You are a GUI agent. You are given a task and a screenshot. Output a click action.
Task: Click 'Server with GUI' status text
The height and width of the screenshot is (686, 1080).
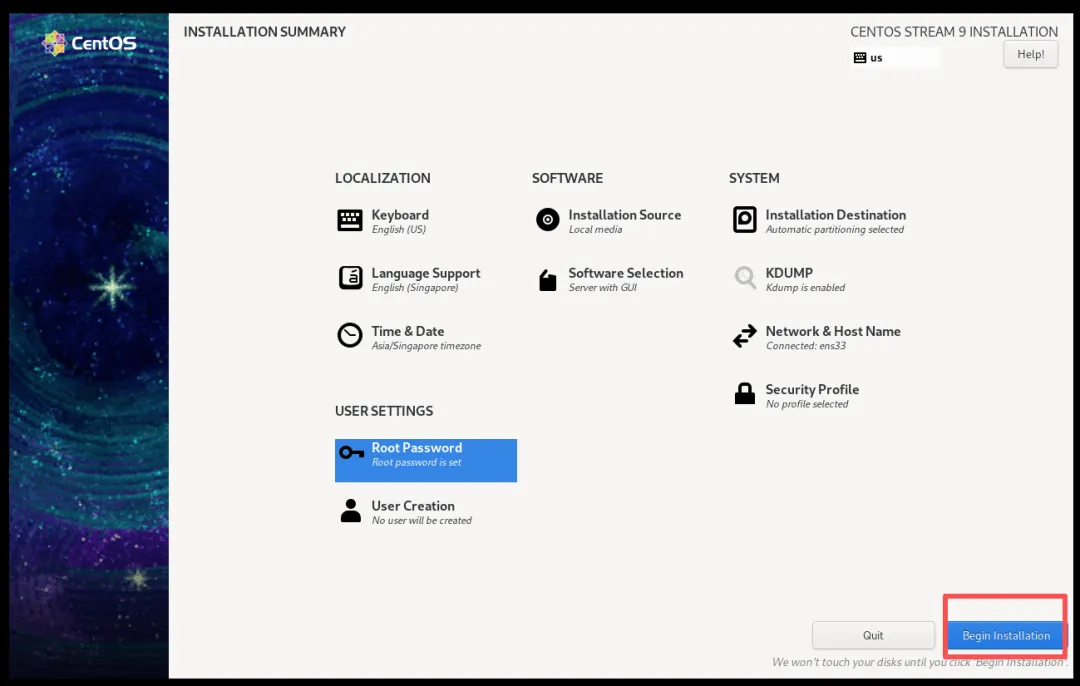click(x=603, y=288)
